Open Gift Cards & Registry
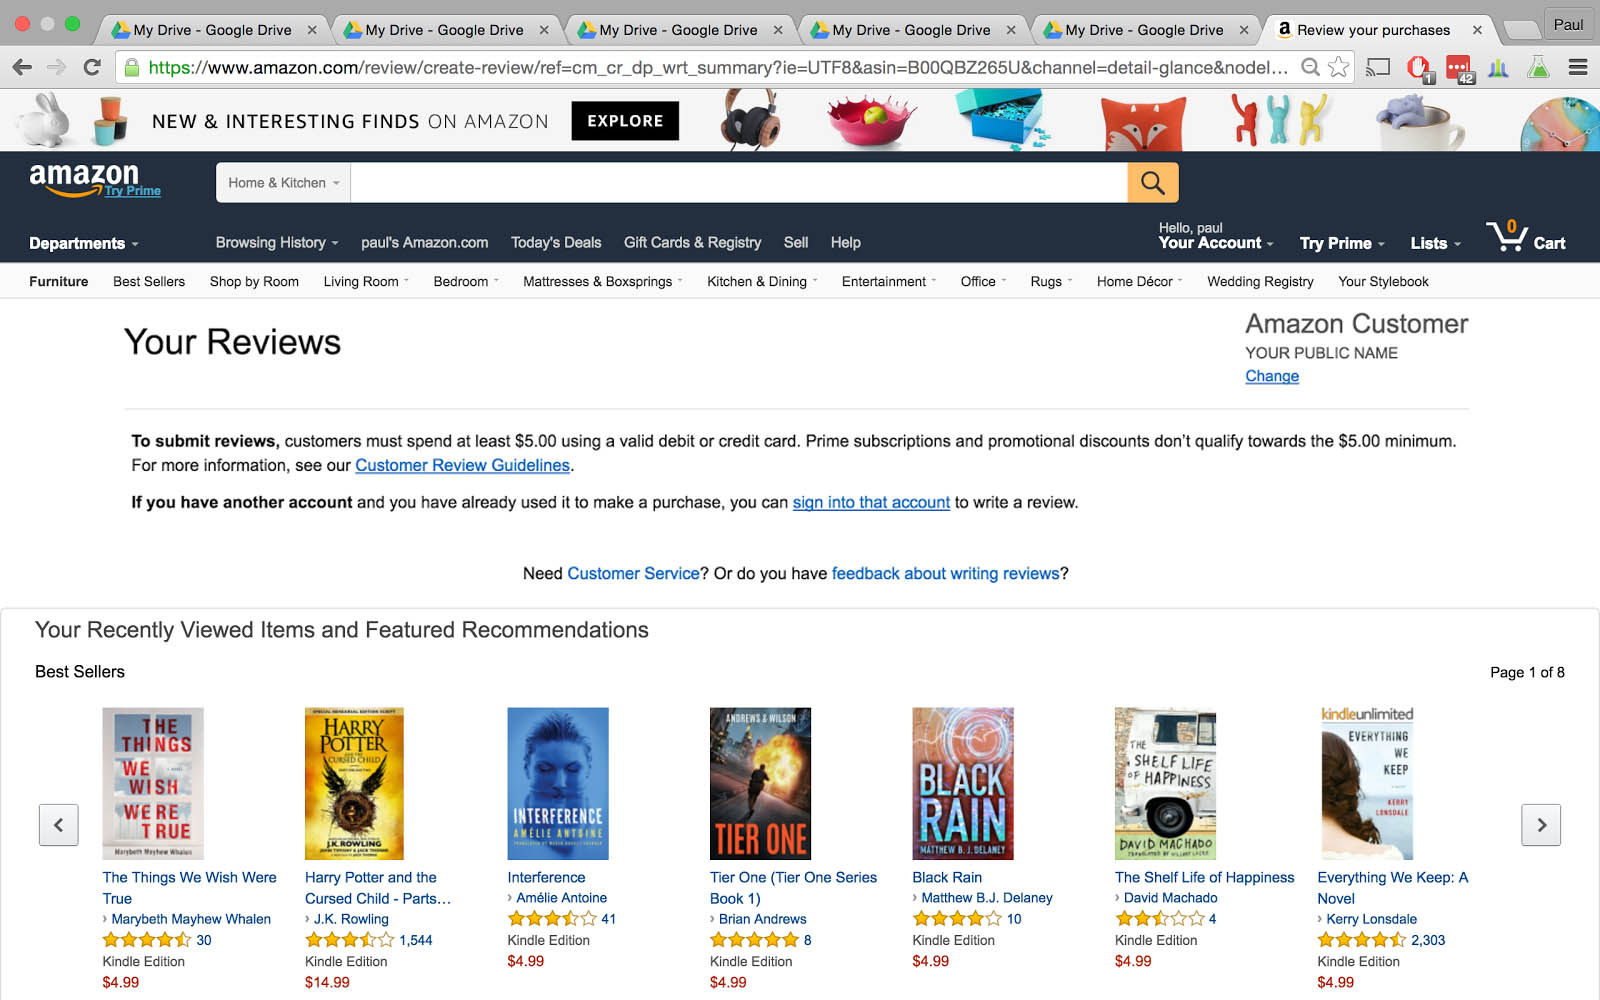The height and width of the screenshot is (1000, 1600). pyautogui.click(x=692, y=242)
